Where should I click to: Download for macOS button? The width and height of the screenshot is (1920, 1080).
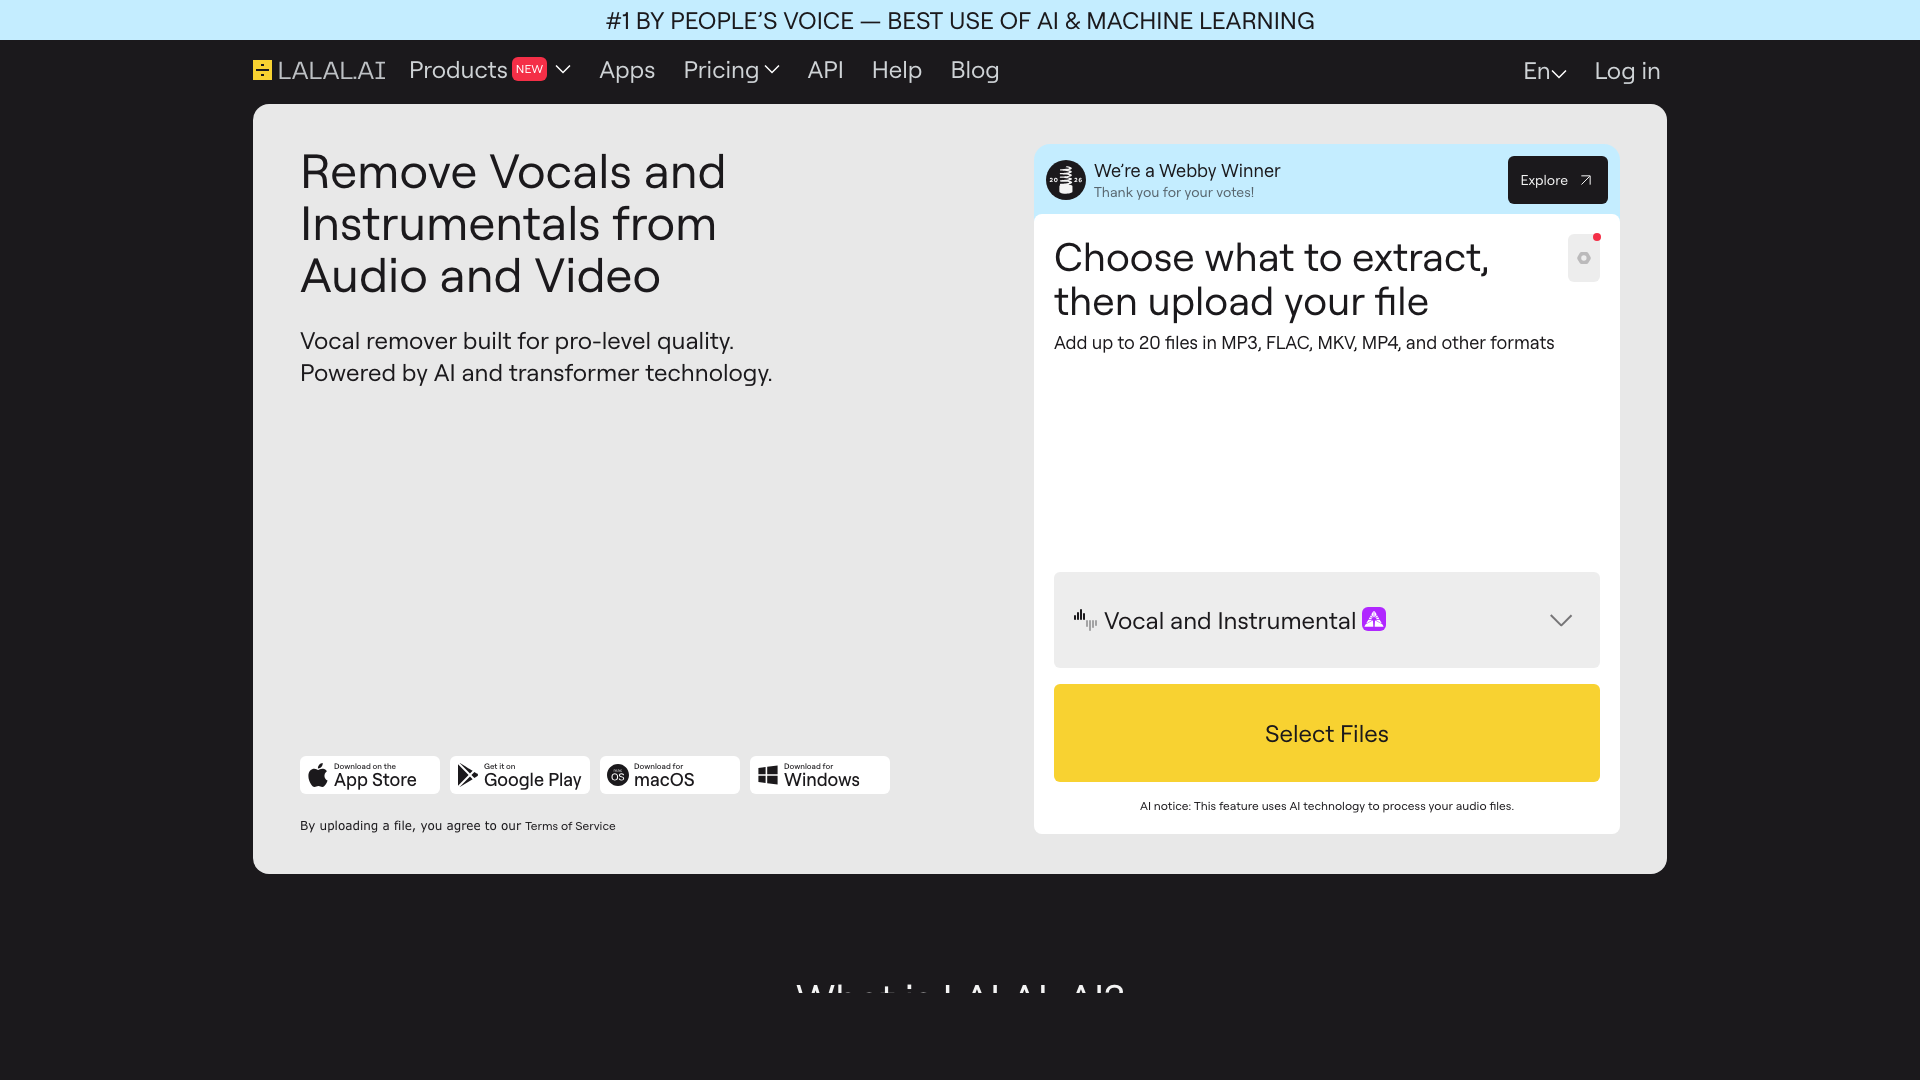click(x=670, y=775)
